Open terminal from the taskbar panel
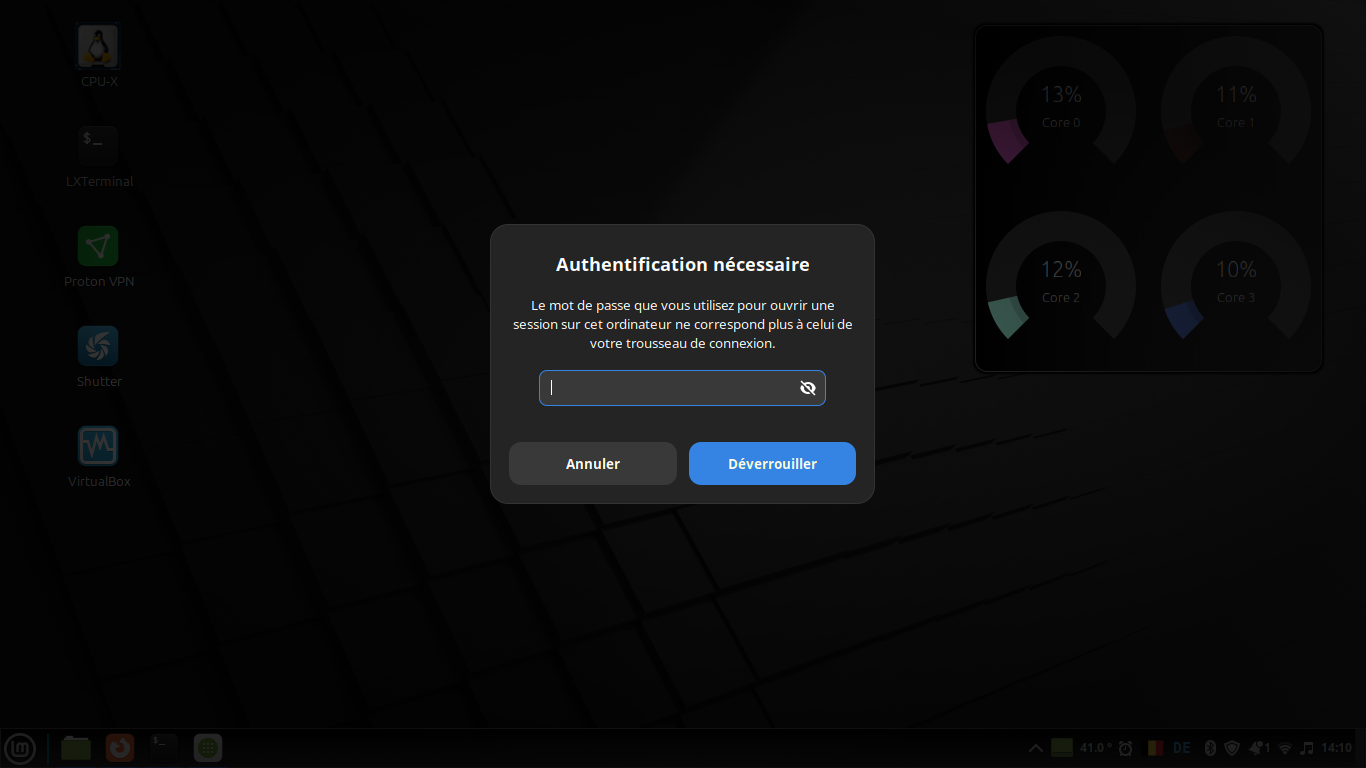The width and height of the screenshot is (1366, 768). (164, 748)
